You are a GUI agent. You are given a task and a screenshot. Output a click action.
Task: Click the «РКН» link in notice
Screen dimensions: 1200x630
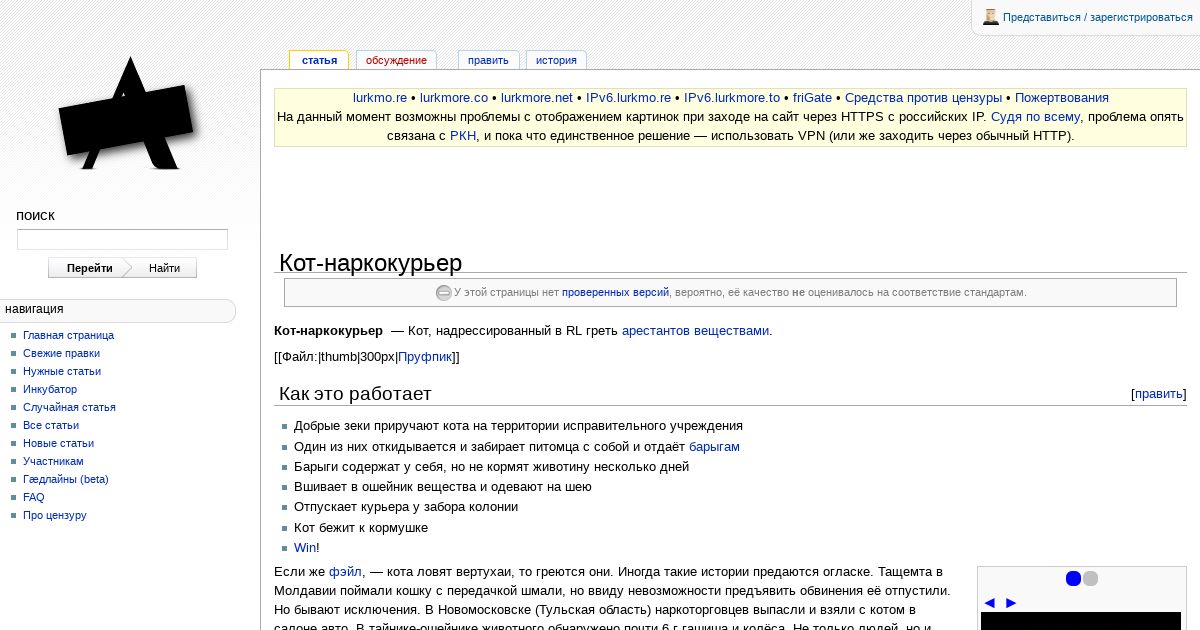pos(463,136)
